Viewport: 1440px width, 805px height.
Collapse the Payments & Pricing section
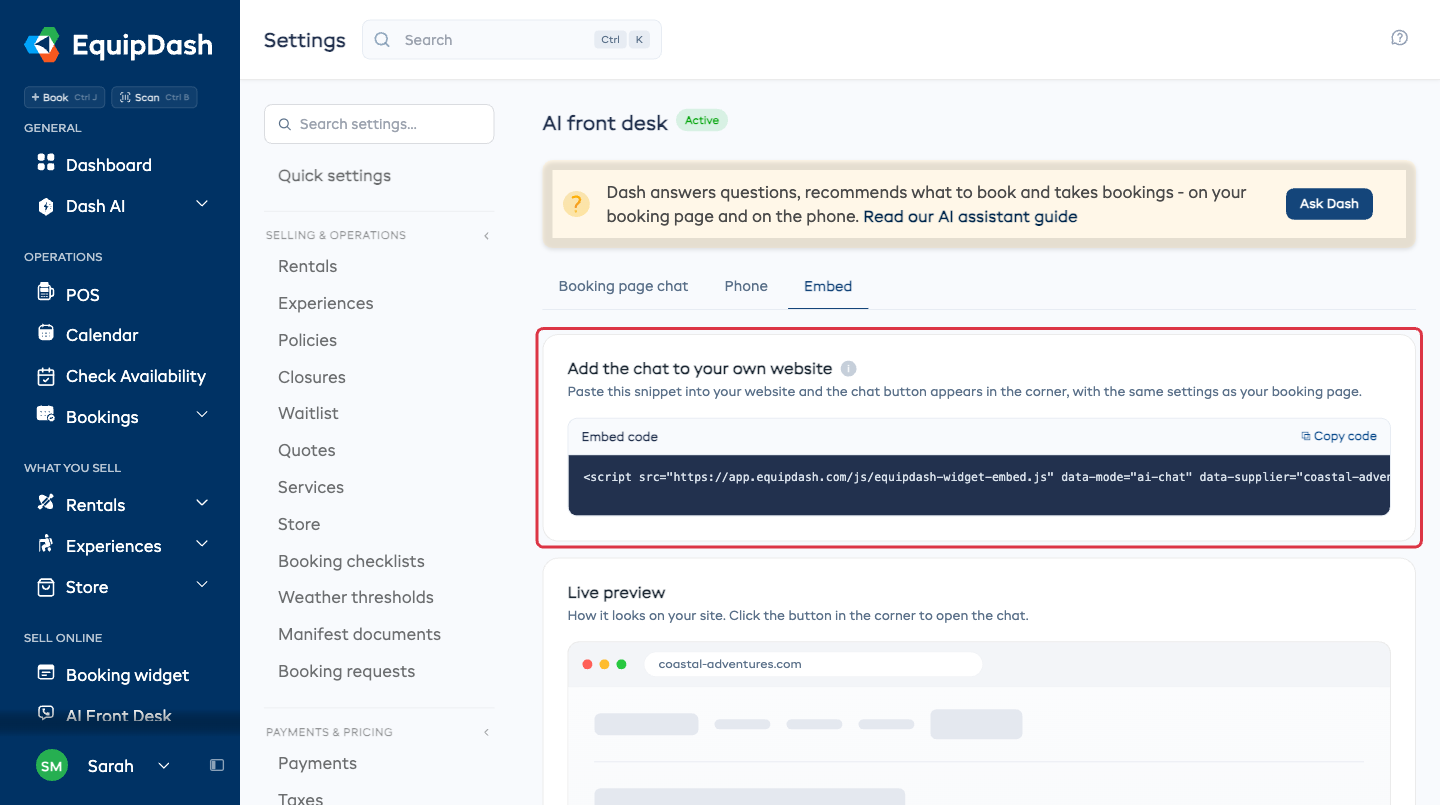pyautogui.click(x=487, y=732)
